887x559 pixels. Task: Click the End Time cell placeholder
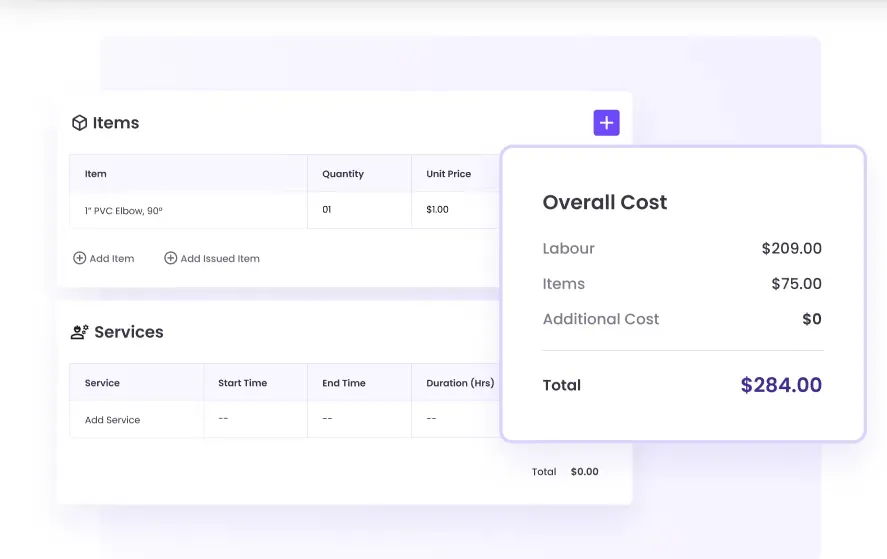click(327, 419)
